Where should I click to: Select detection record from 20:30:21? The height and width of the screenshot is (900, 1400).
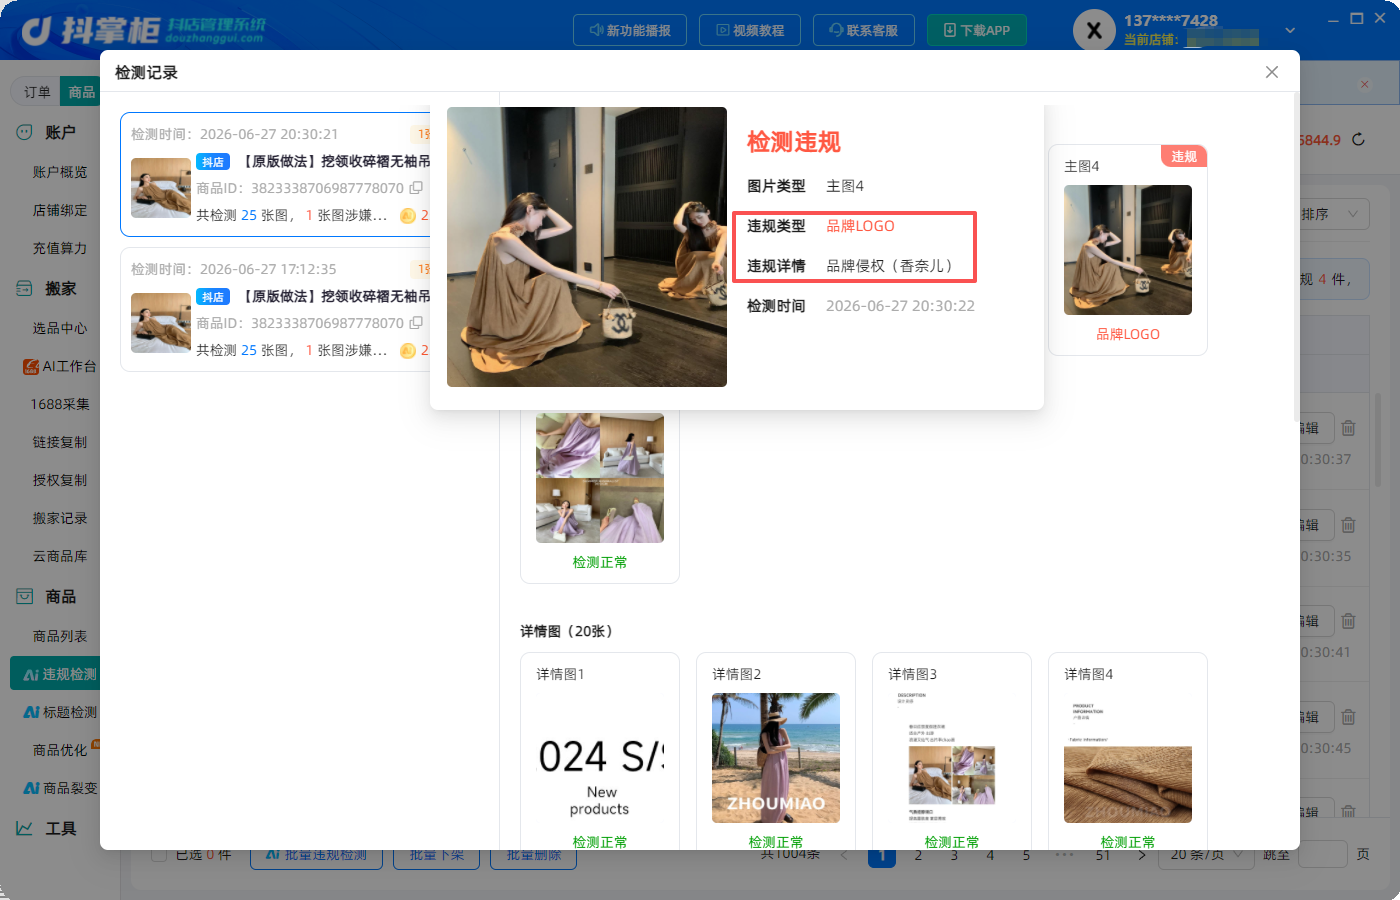pos(276,175)
